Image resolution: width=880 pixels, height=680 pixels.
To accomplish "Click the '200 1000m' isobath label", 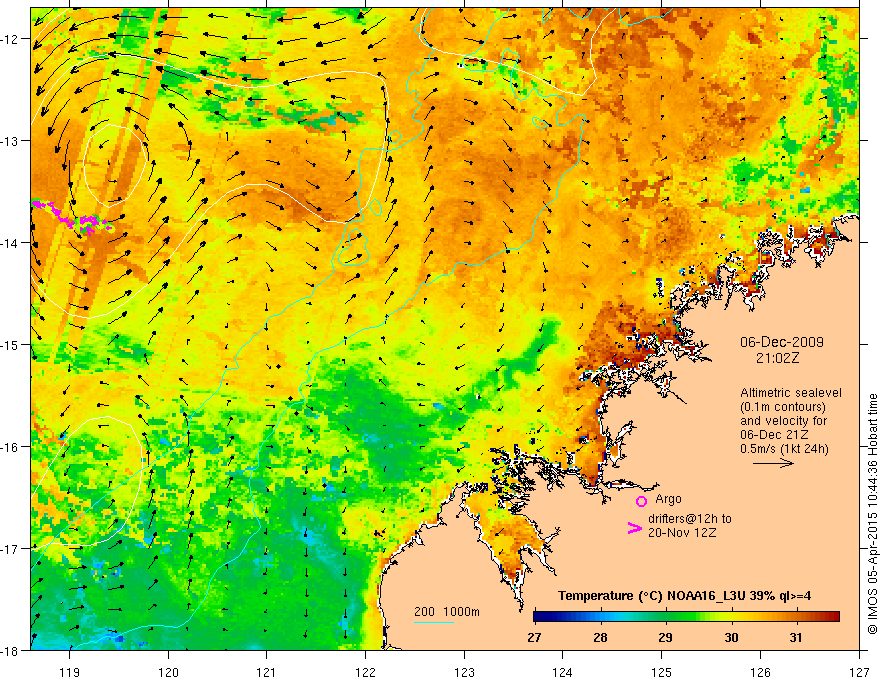I will (x=447, y=612).
